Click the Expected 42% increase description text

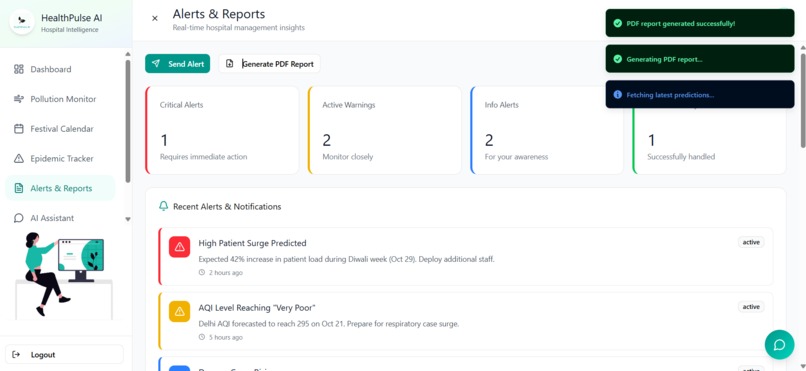346,259
